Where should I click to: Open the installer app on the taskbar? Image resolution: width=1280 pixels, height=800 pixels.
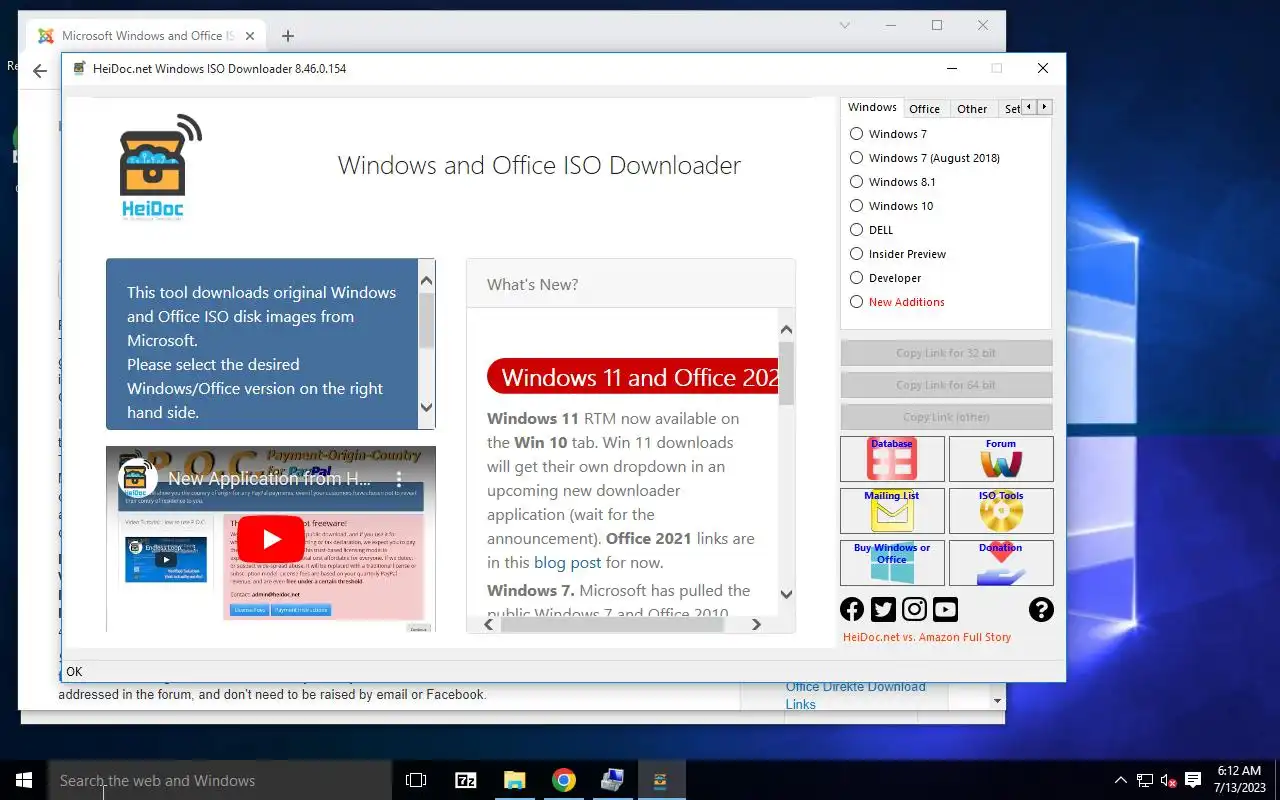[612, 780]
